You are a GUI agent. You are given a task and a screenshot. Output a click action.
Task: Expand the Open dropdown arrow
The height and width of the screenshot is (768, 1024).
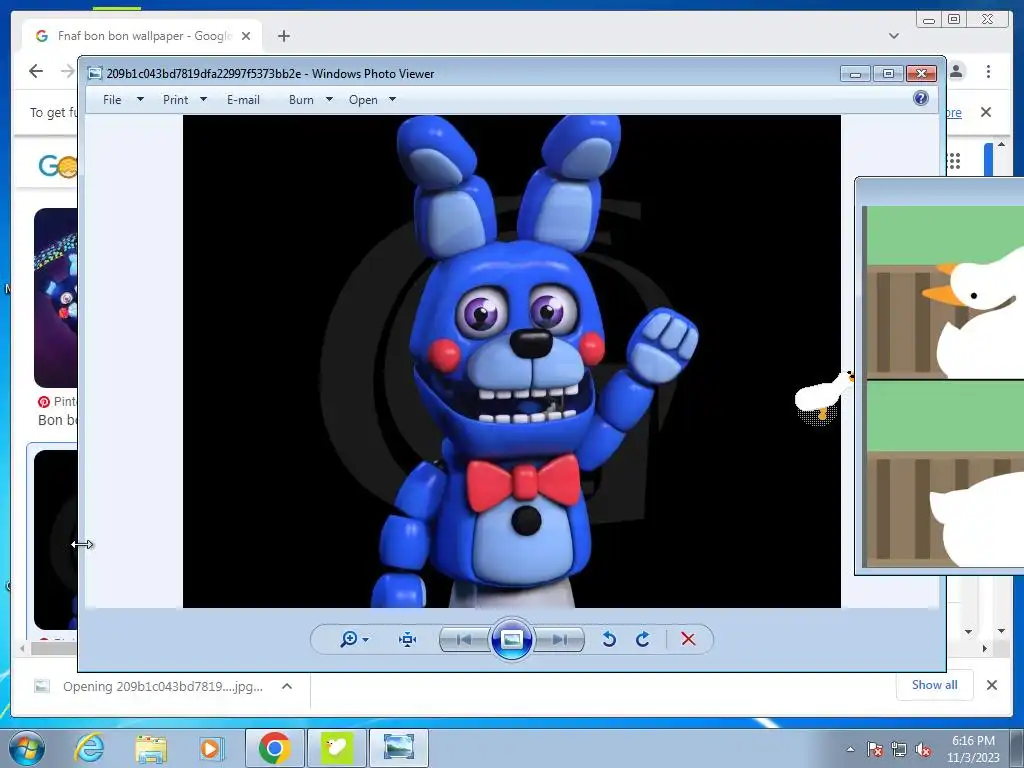pos(392,99)
